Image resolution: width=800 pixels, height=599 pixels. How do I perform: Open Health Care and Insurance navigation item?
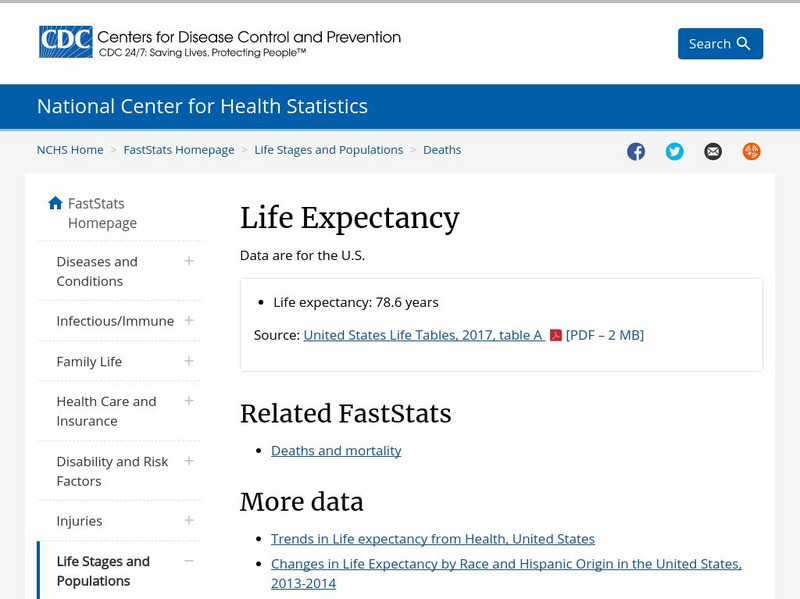point(105,401)
